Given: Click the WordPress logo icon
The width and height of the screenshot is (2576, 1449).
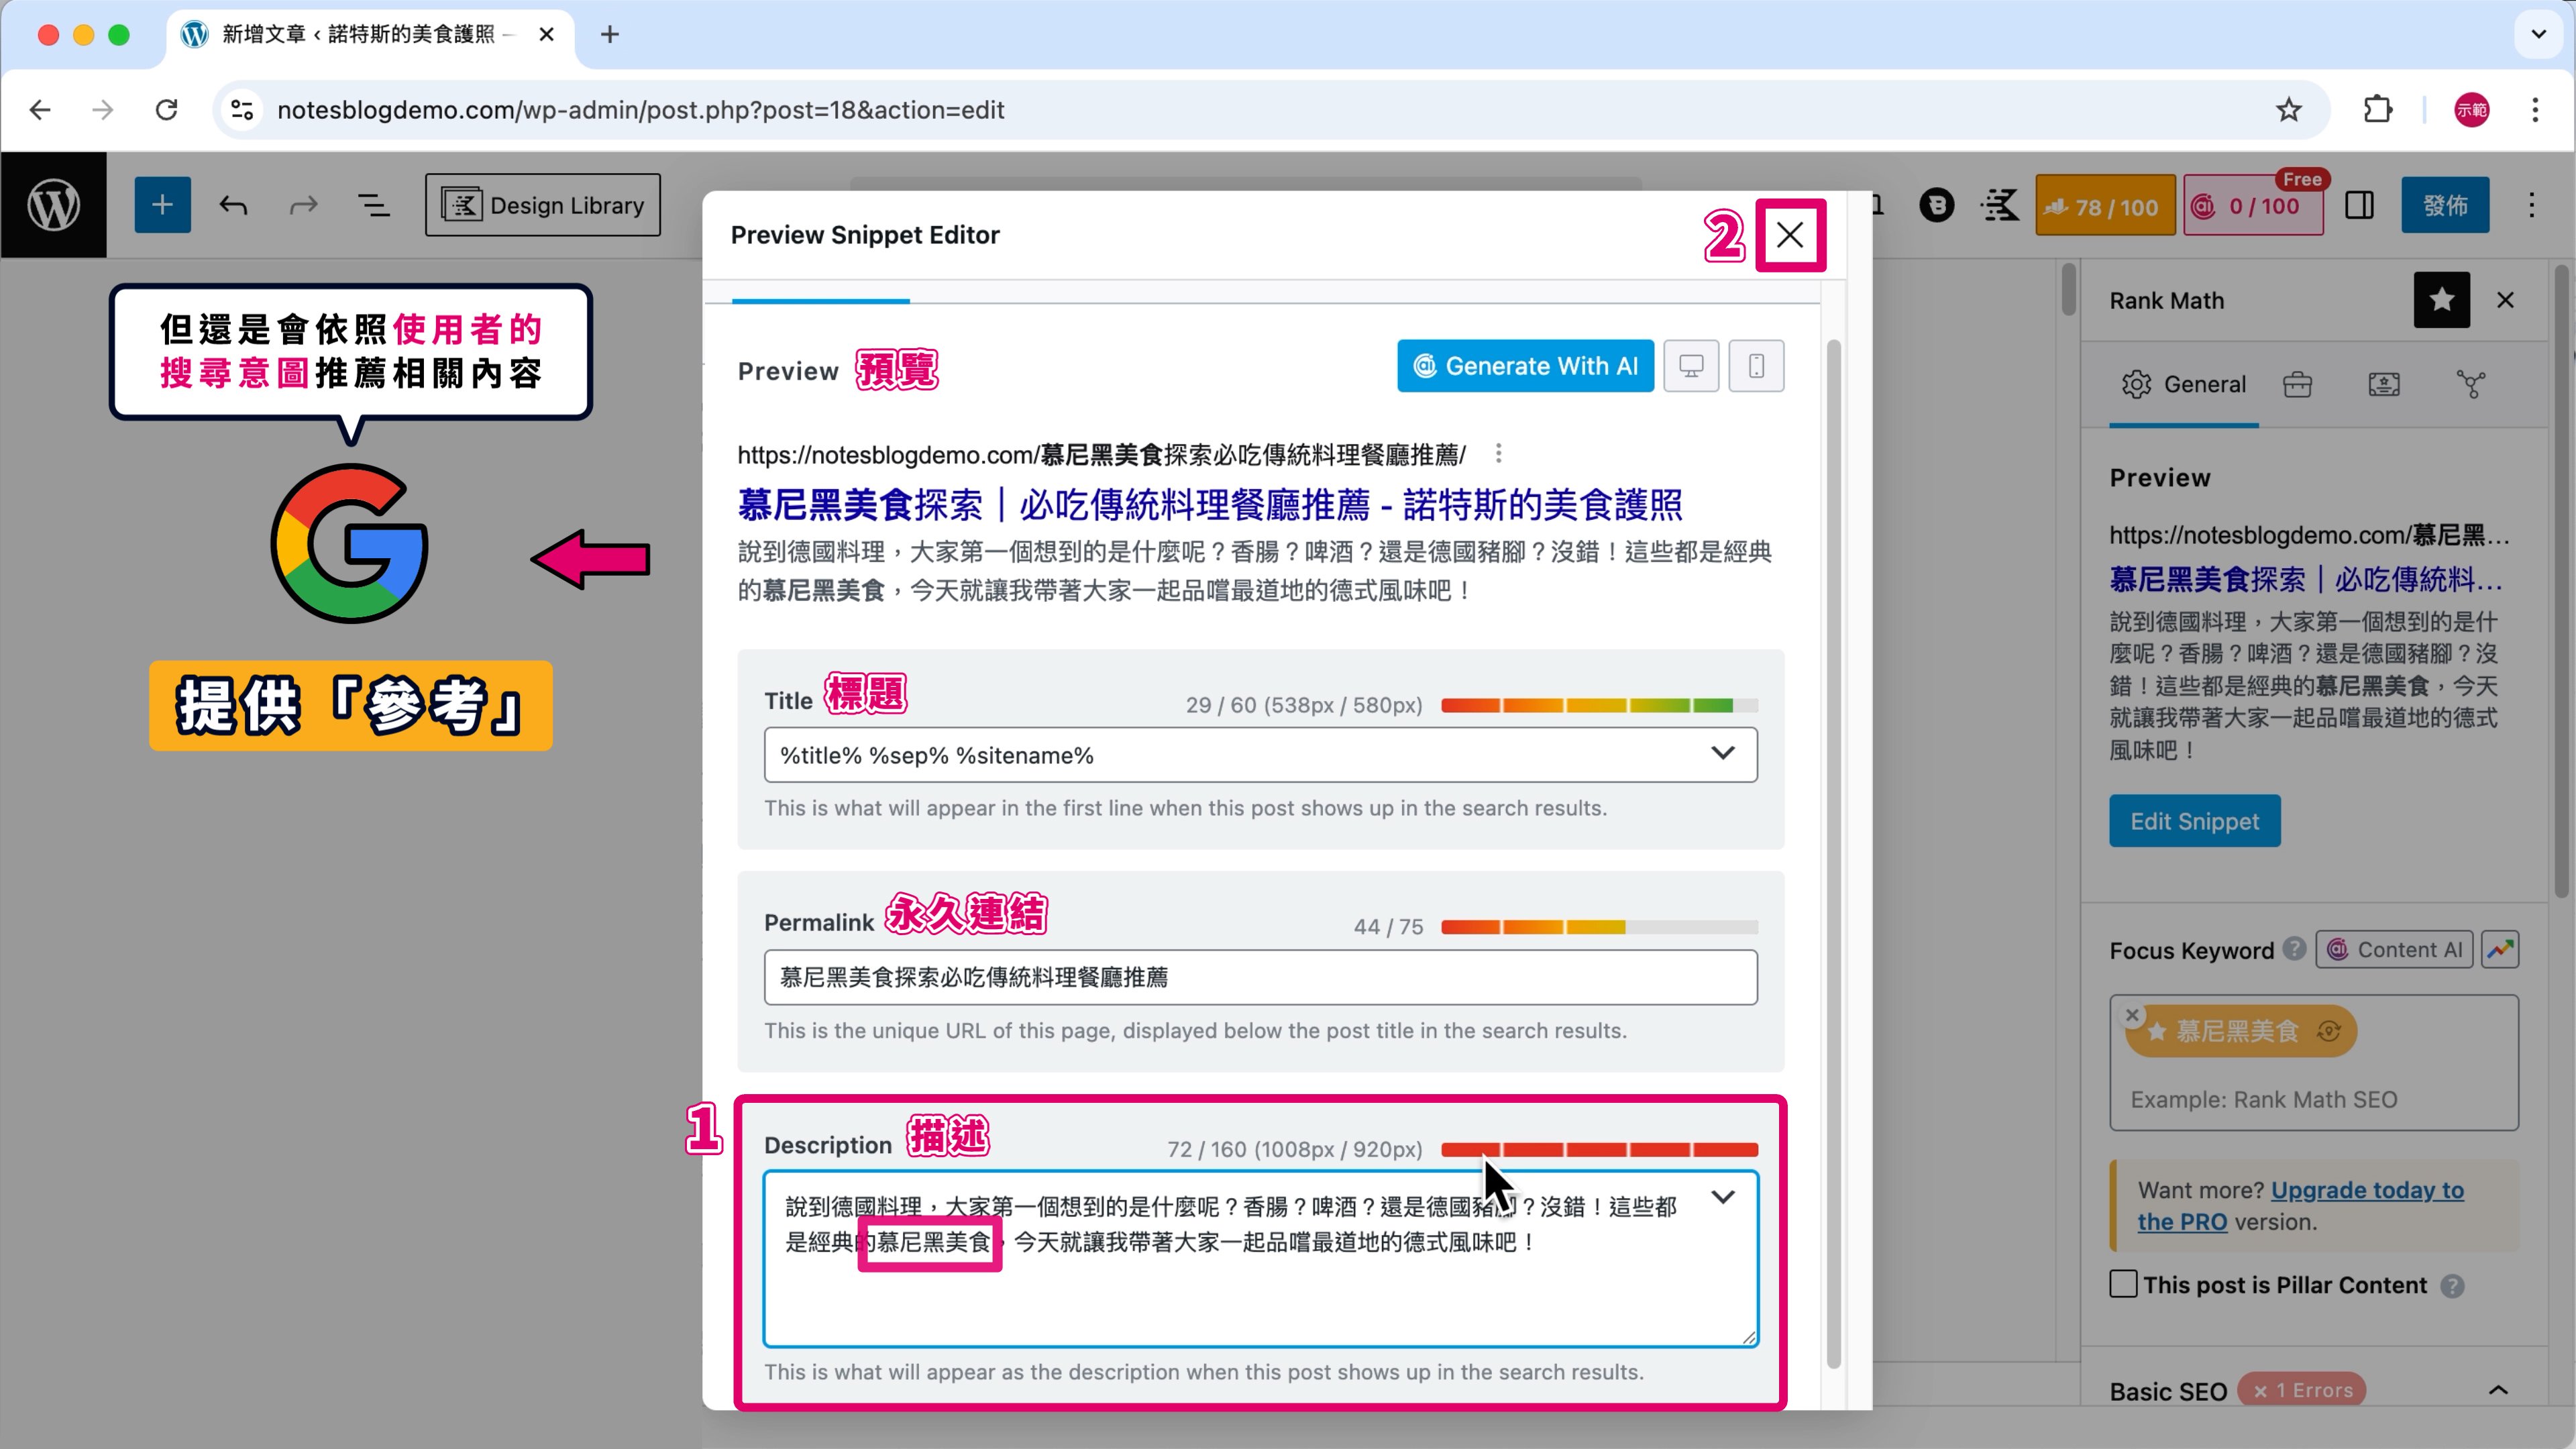Looking at the screenshot, I should coord(53,205).
